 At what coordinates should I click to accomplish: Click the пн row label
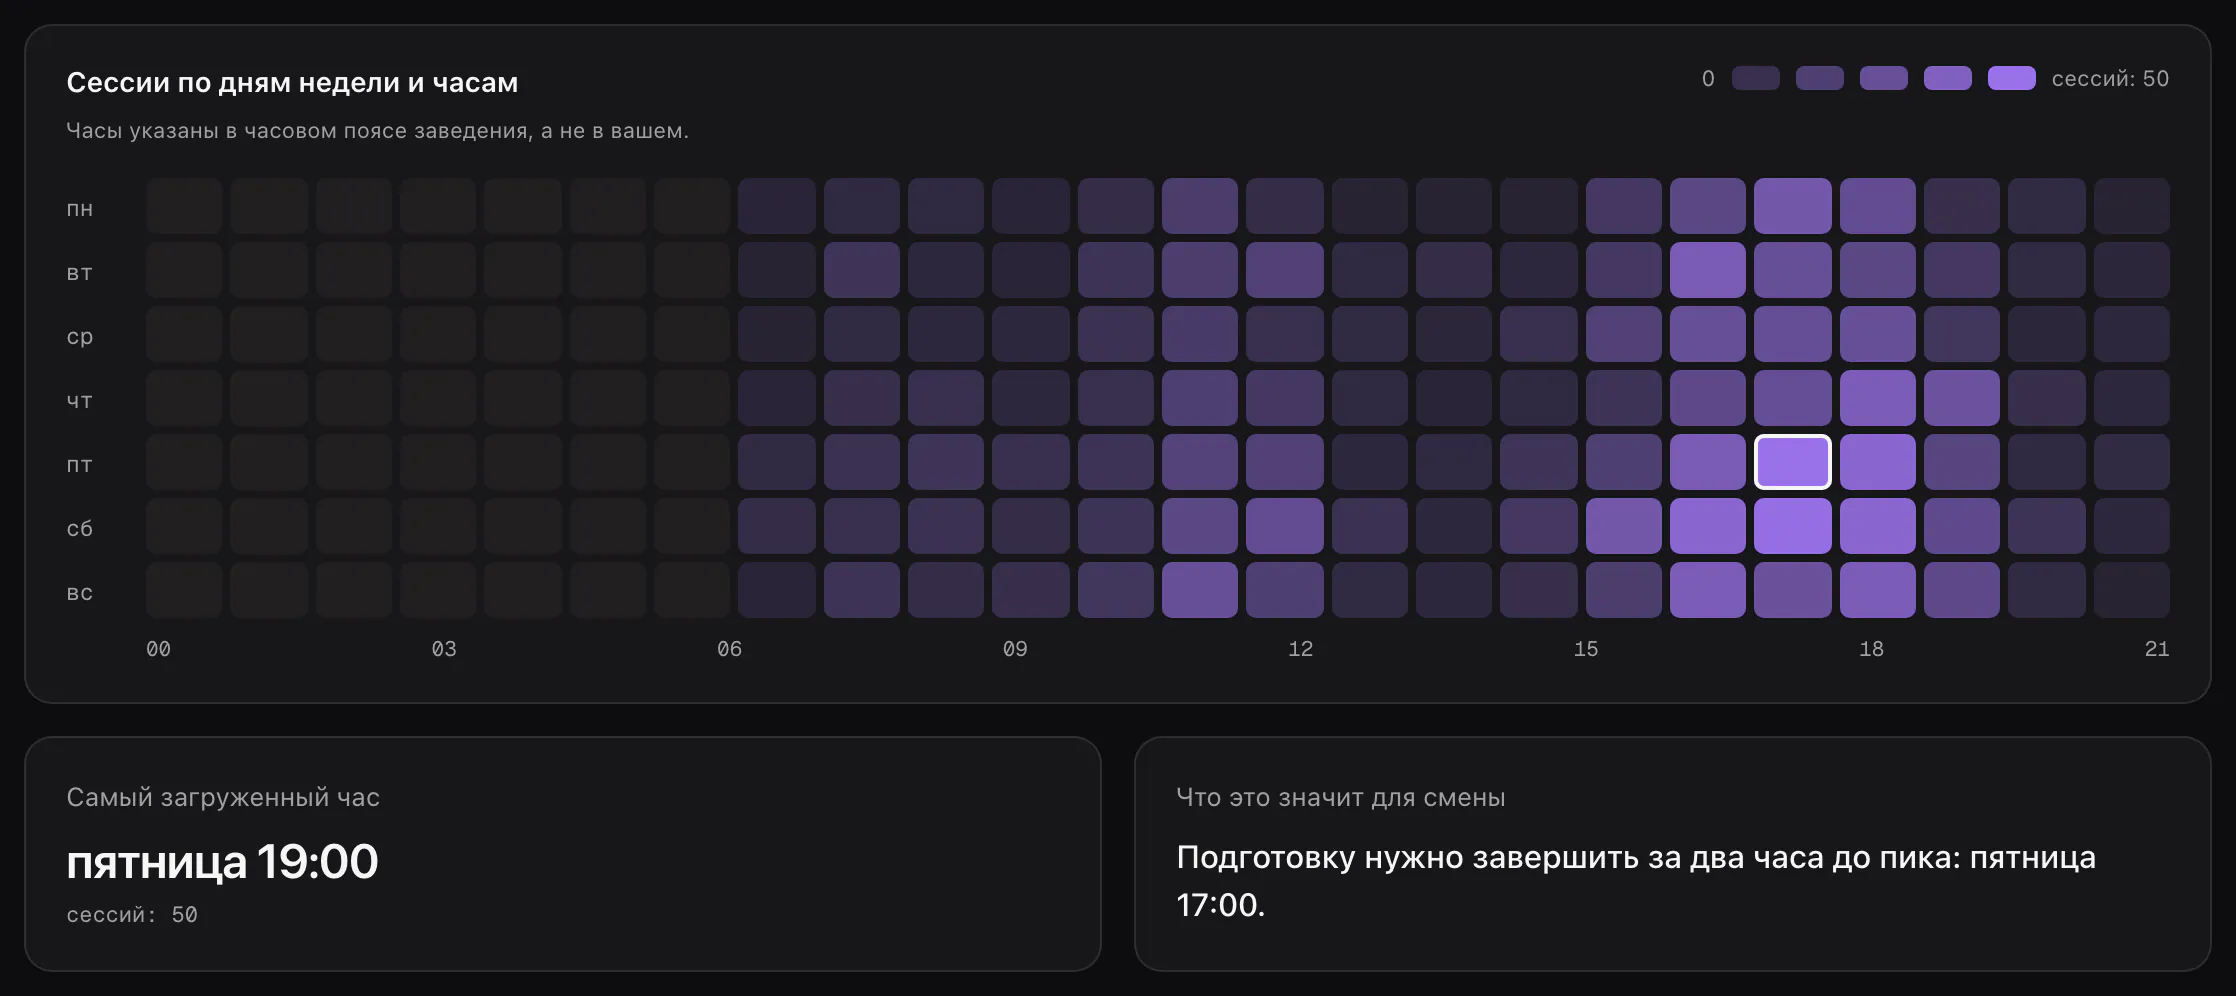[x=80, y=208]
